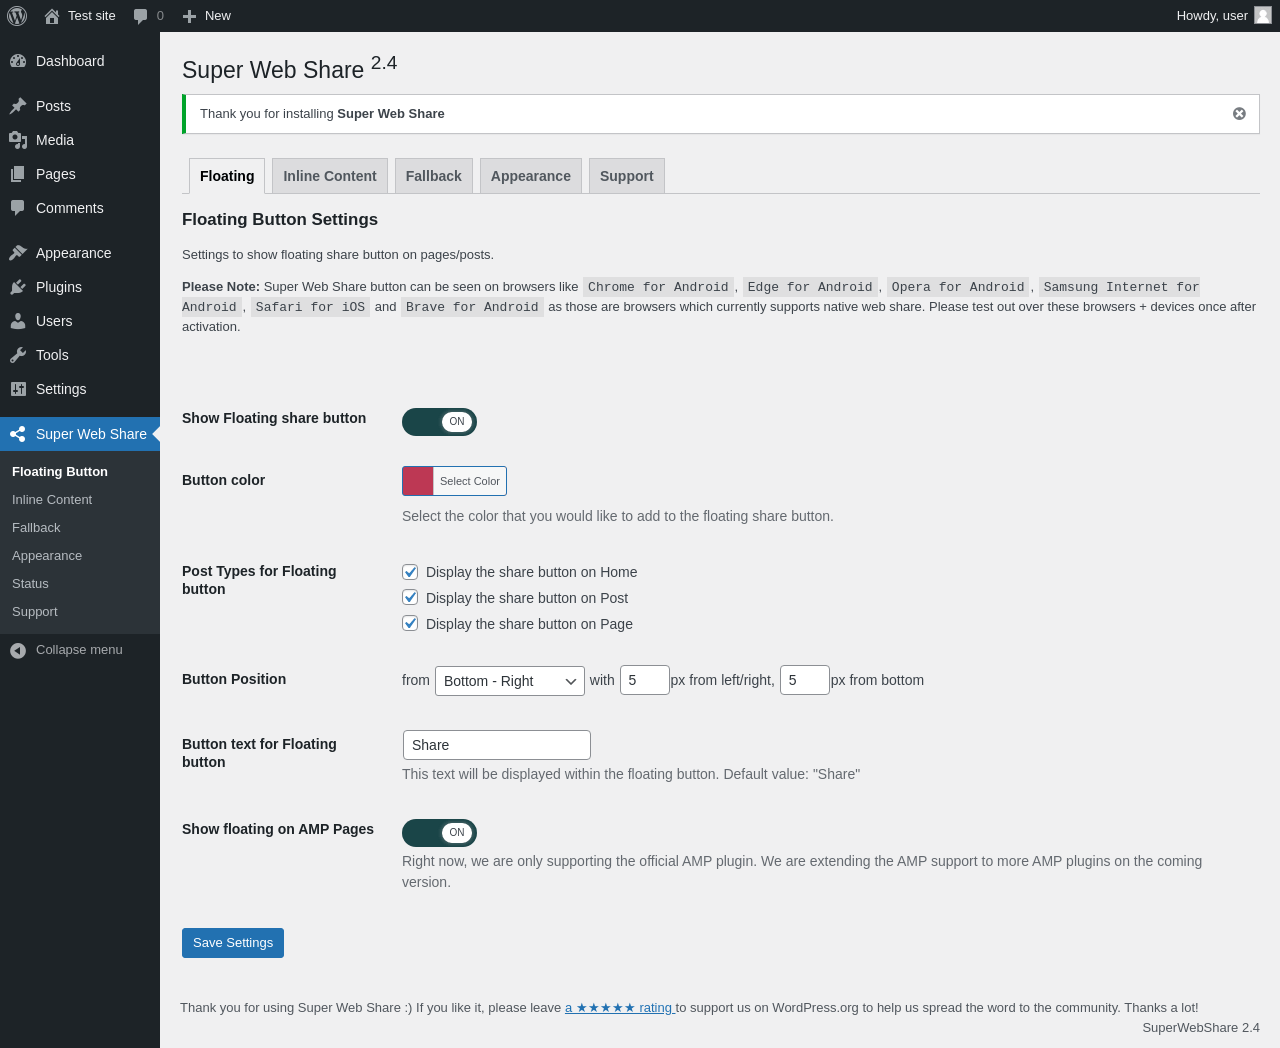Click the Media library icon
The width and height of the screenshot is (1280, 1048).
[x=18, y=140]
